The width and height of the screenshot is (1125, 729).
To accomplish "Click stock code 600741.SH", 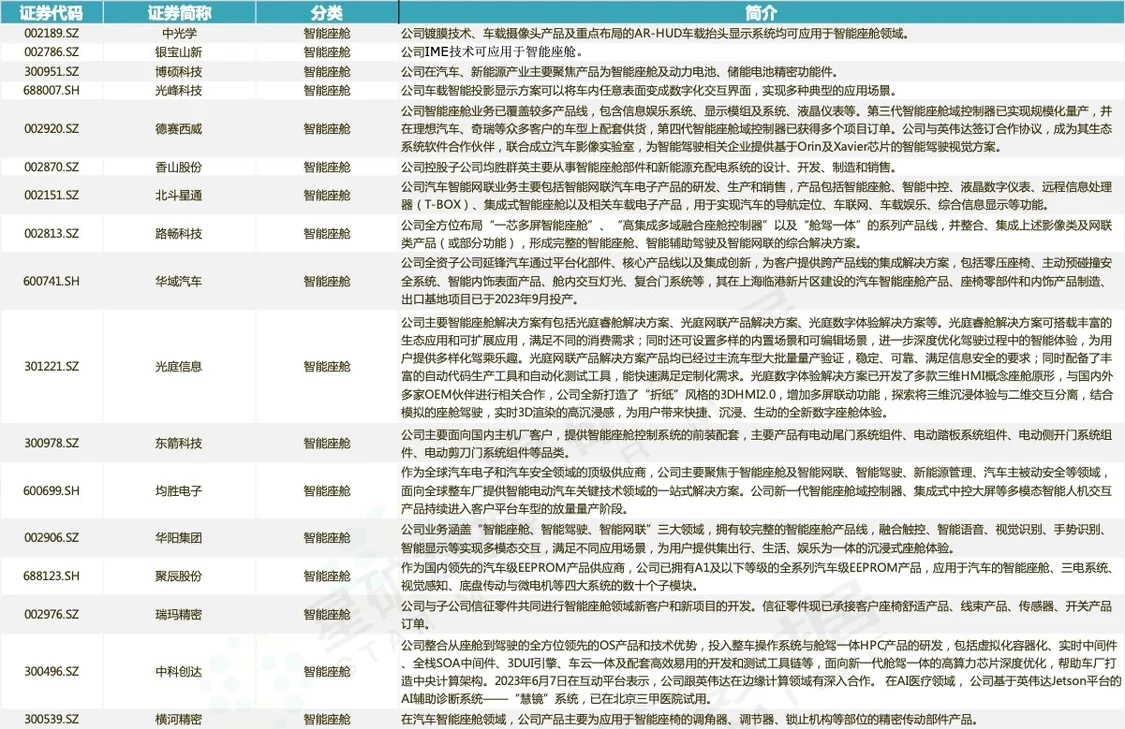I will pyautogui.click(x=51, y=281).
